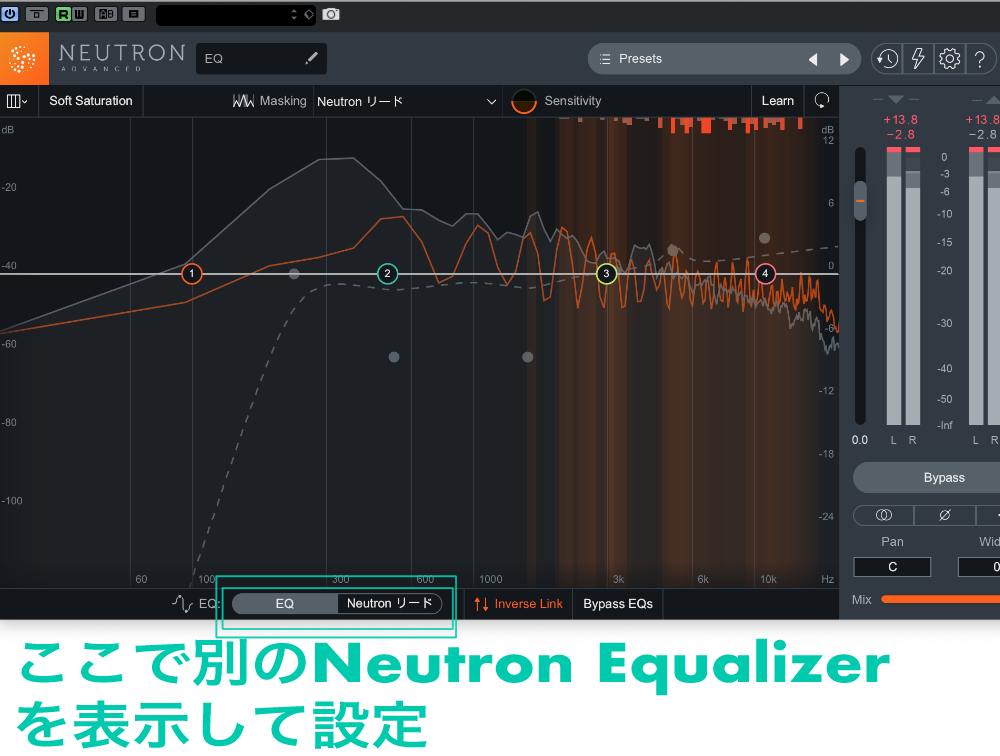The height and width of the screenshot is (756, 1000).
Task: Enable the R read automation button
Action: click(x=63, y=14)
